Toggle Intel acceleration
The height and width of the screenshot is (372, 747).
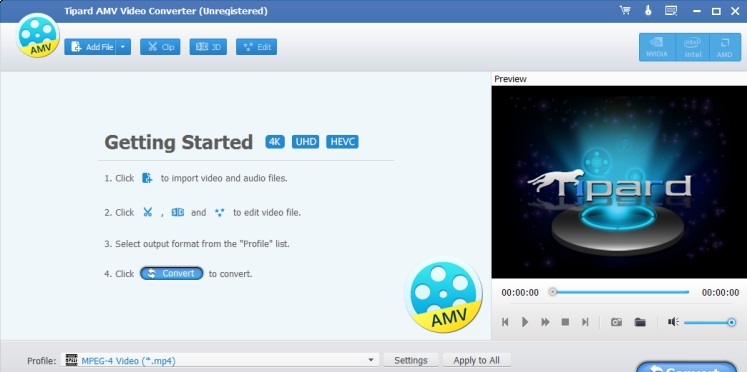point(693,47)
